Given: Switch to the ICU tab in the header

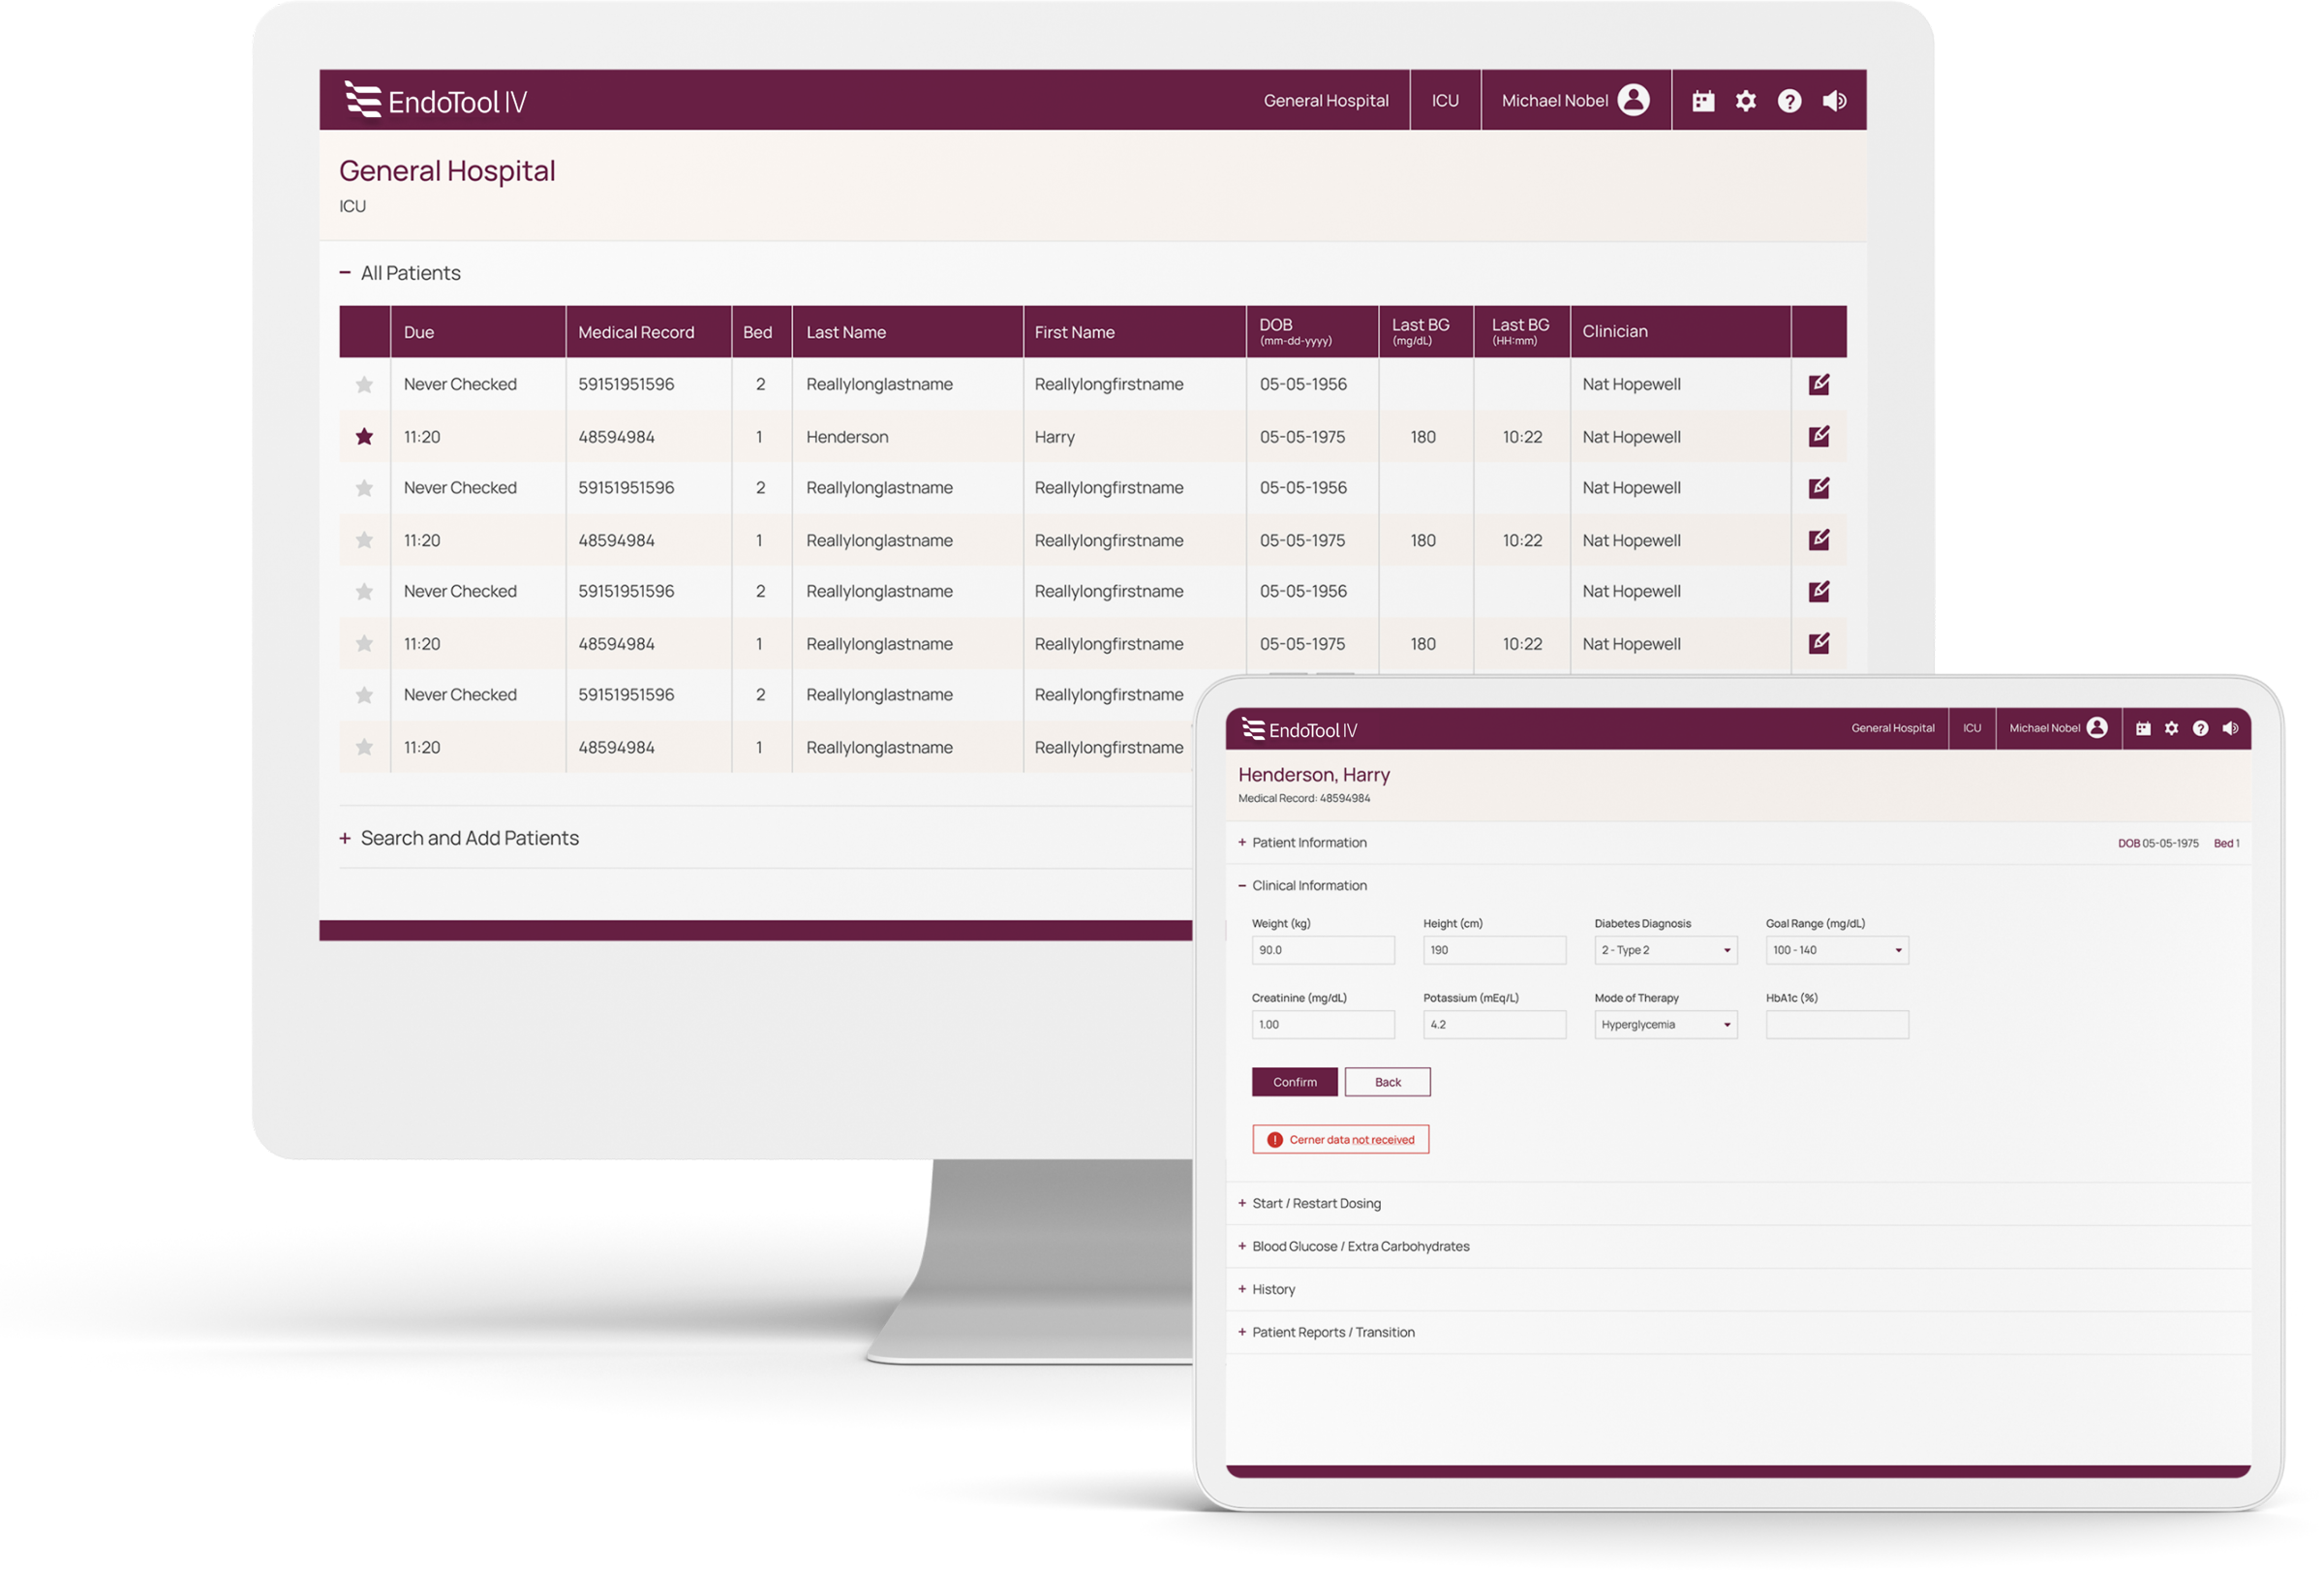Looking at the screenshot, I should 1446,100.
